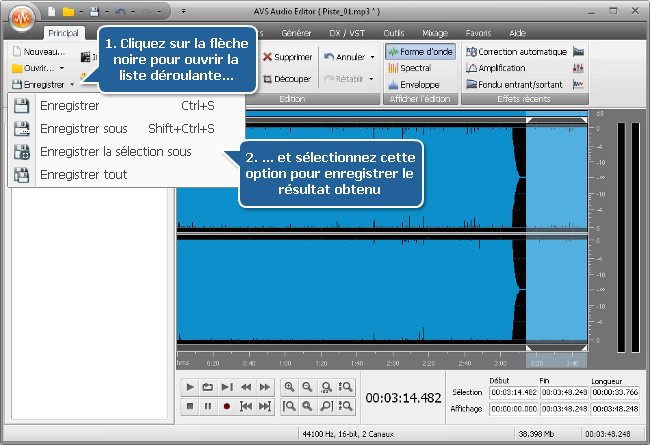
Task: Switch to the Outils tab
Action: pos(393,33)
